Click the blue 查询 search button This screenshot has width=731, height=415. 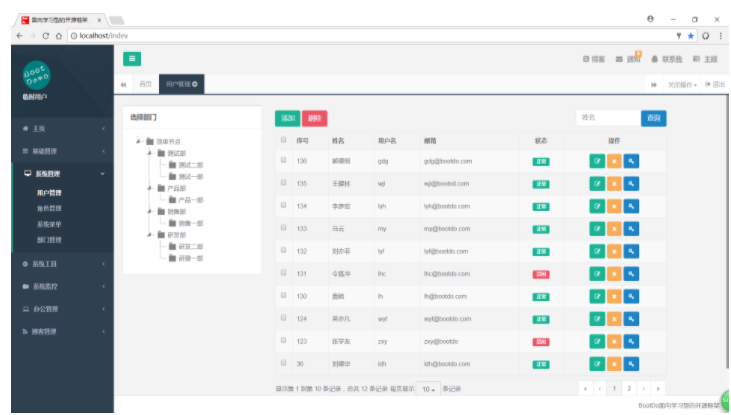[x=654, y=118]
